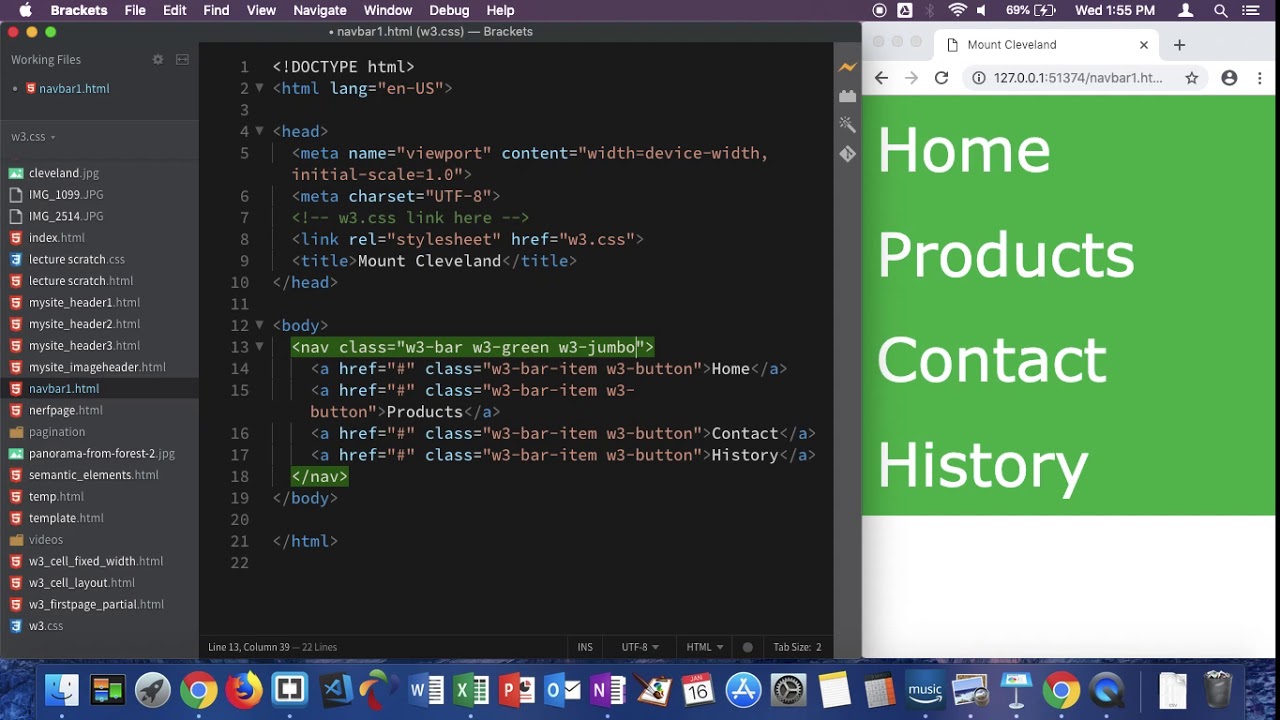This screenshot has width=1280, height=720.
Task: Toggle INS insert/overwrite mode in status bar
Action: click(x=585, y=647)
